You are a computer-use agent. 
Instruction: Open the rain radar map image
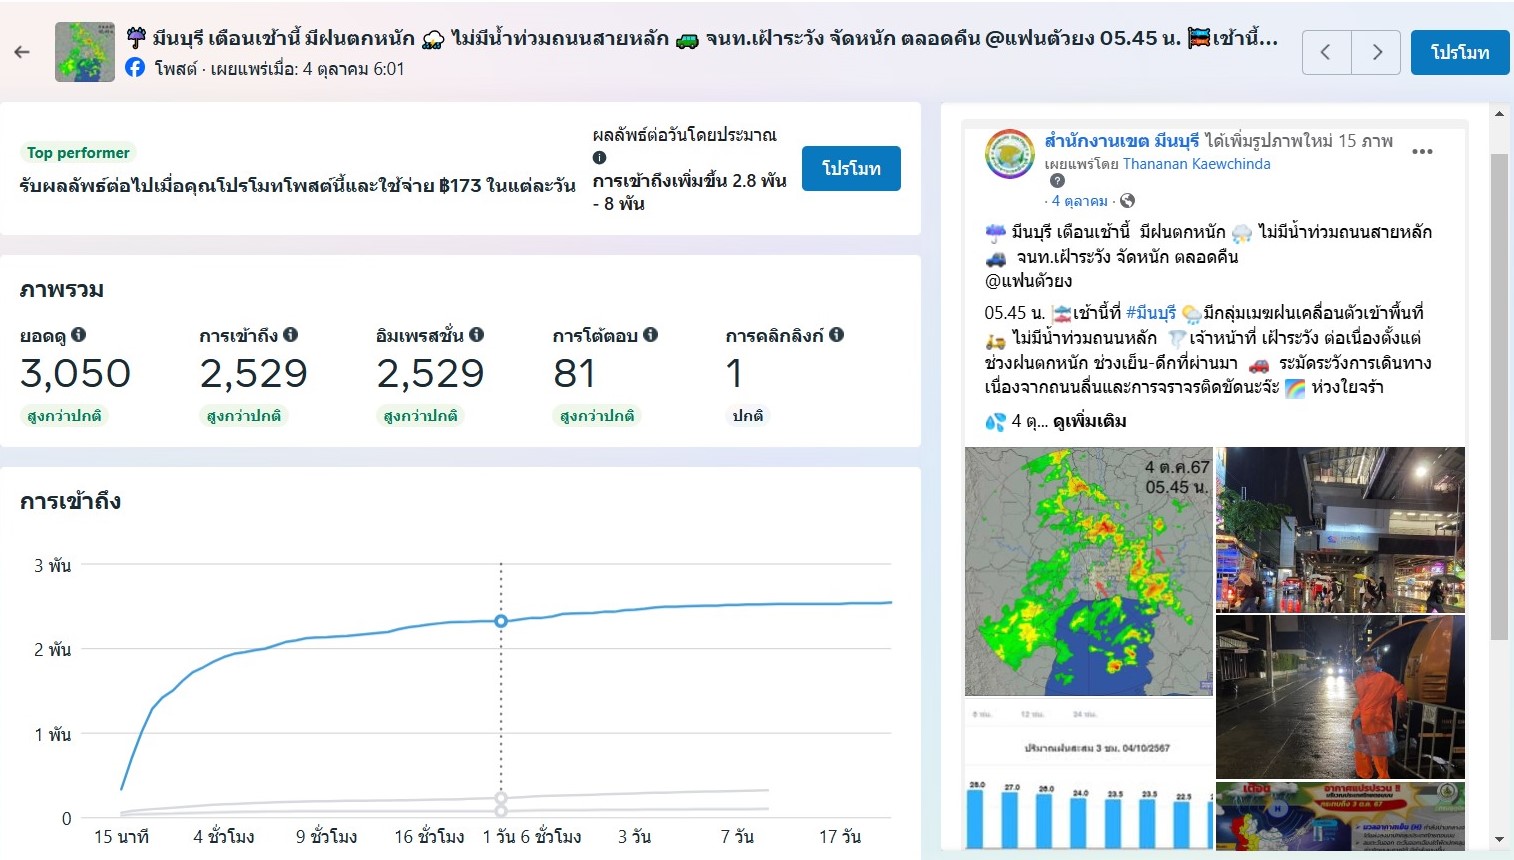[x=1088, y=571]
